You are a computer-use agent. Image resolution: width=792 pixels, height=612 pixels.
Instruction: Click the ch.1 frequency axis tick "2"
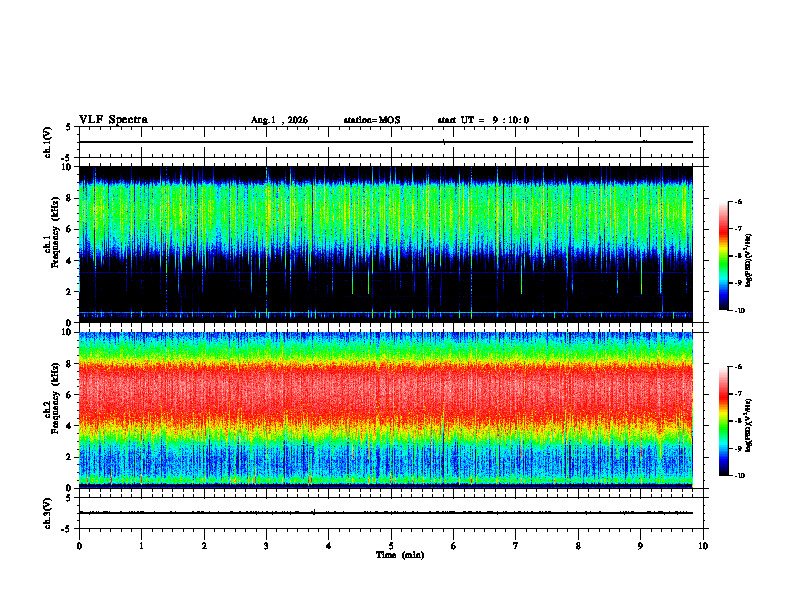pyautogui.click(x=69, y=292)
